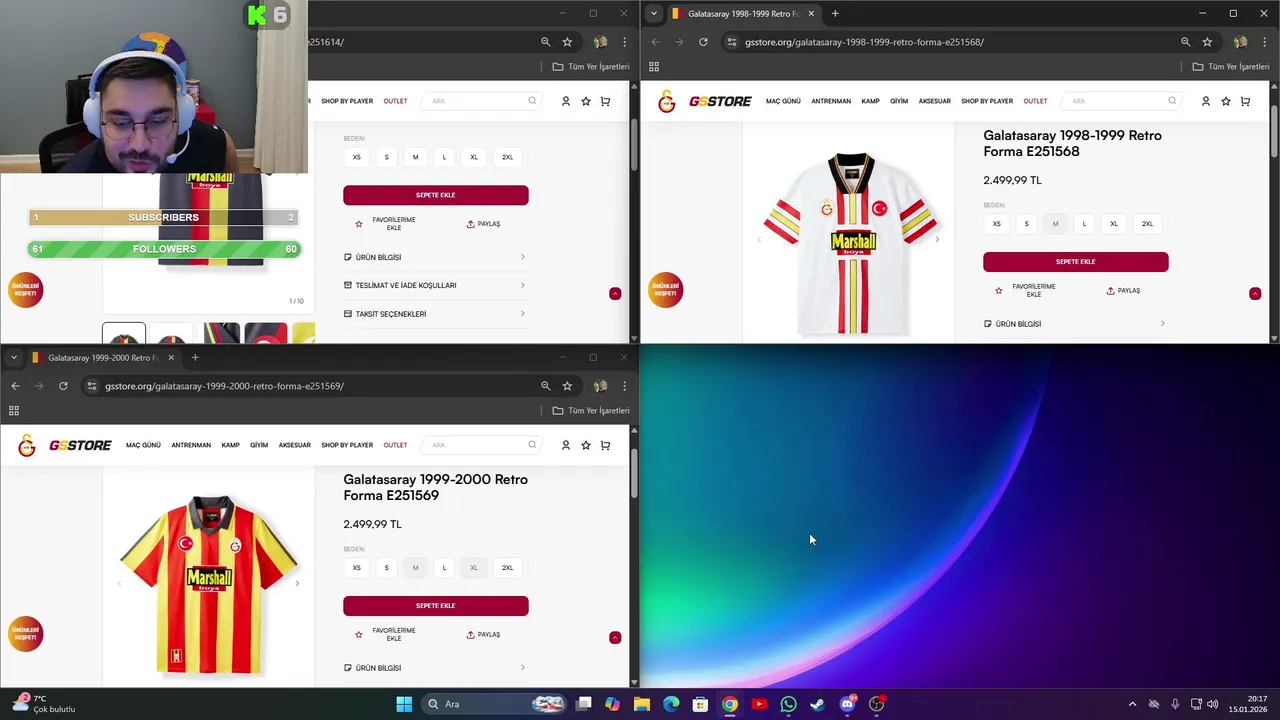Open YouTube app from the taskbar

pyautogui.click(x=759, y=704)
